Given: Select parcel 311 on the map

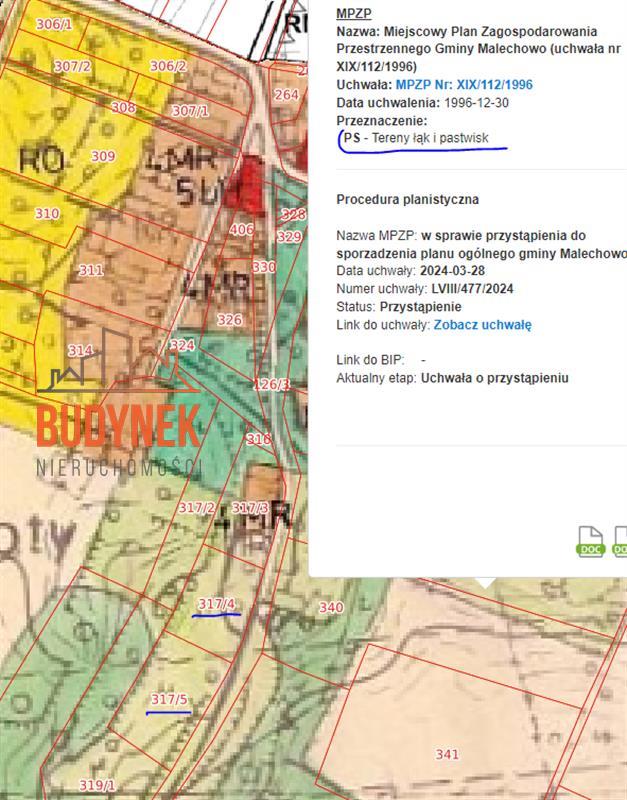Looking at the screenshot, I should 91,270.
